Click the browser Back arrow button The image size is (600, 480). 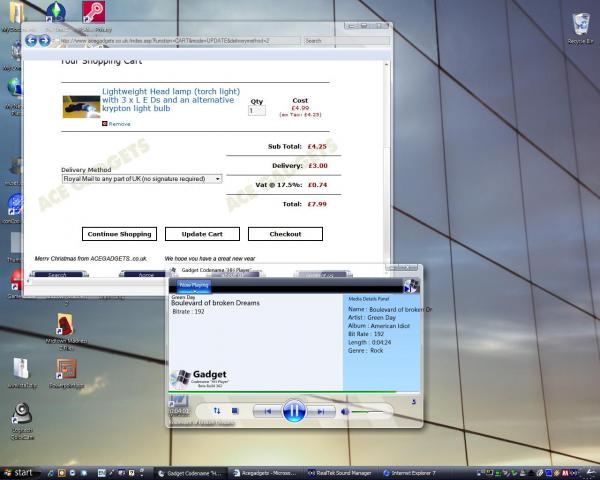pyautogui.click(x=31, y=41)
